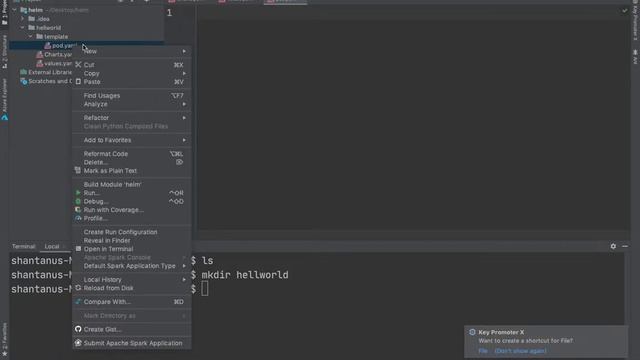Click the Submit Apache Spark Application icon

78,343
